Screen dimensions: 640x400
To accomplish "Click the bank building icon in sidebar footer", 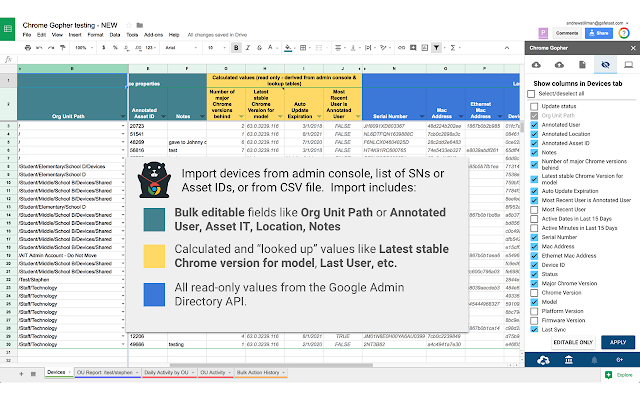I will (569, 360).
